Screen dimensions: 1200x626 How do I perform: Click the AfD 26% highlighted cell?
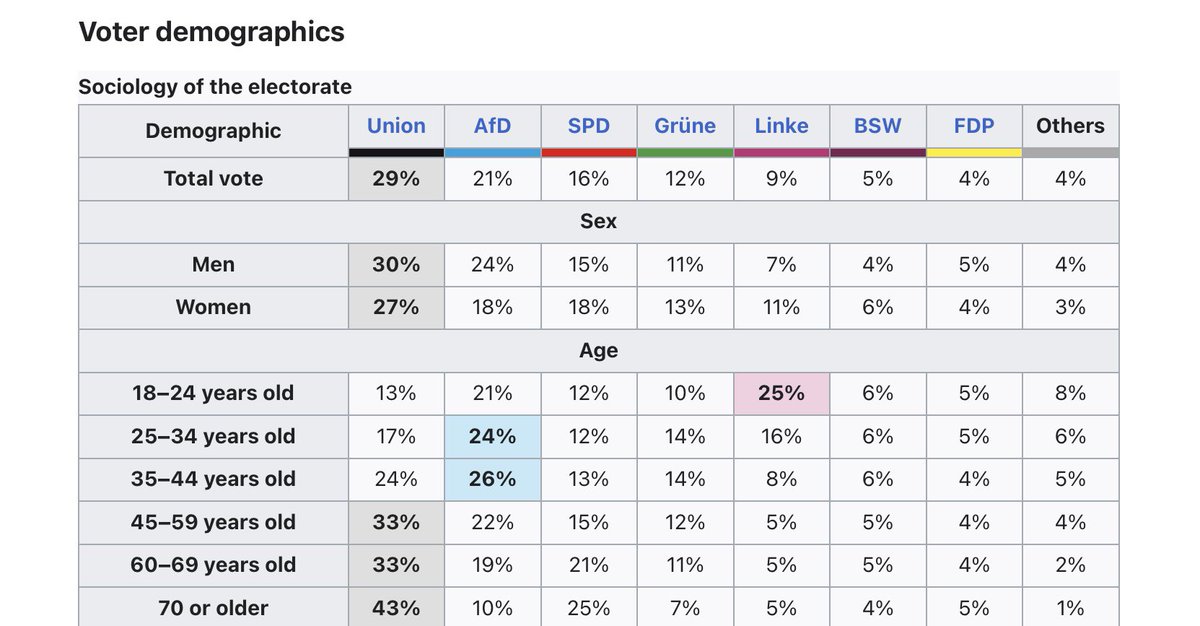pyautogui.click(x=492, y=479)
